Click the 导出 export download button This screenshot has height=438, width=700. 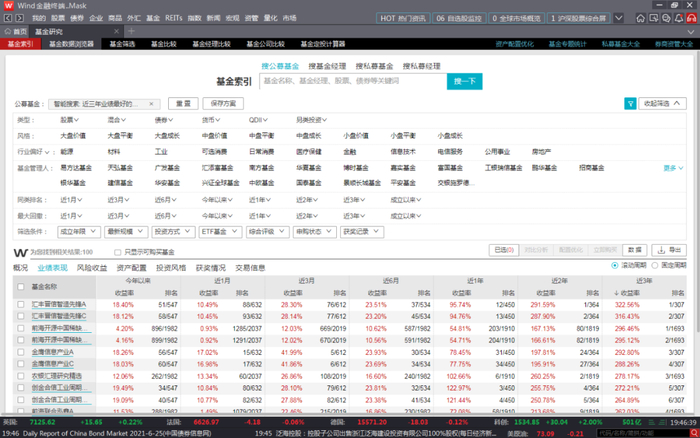[669, 250]
